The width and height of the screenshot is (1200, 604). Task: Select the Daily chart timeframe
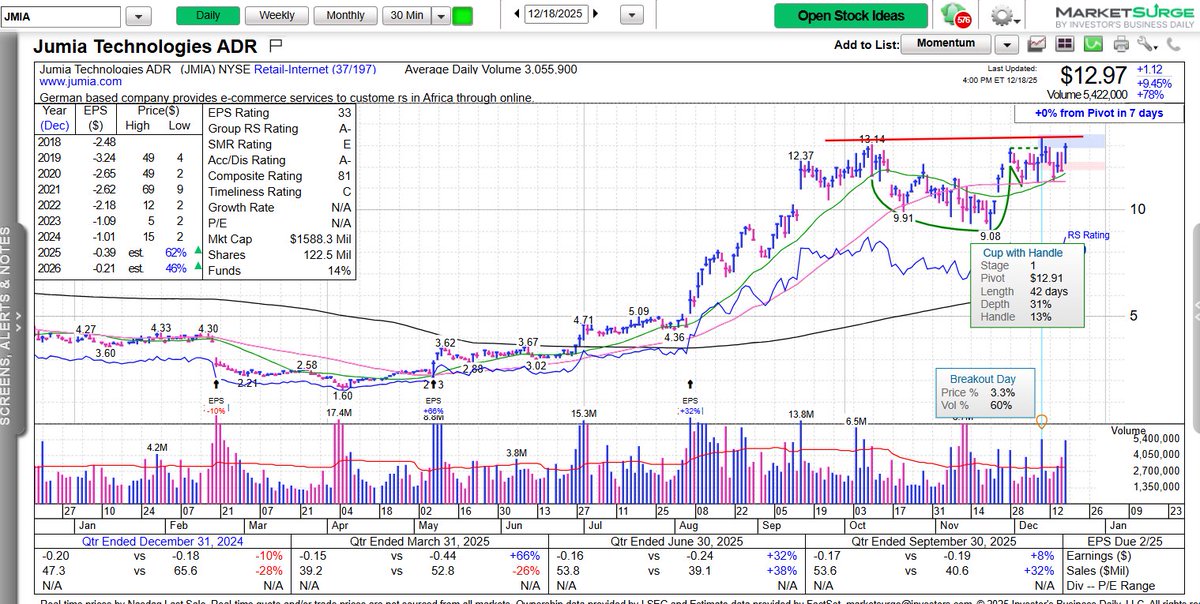(208, 16)
